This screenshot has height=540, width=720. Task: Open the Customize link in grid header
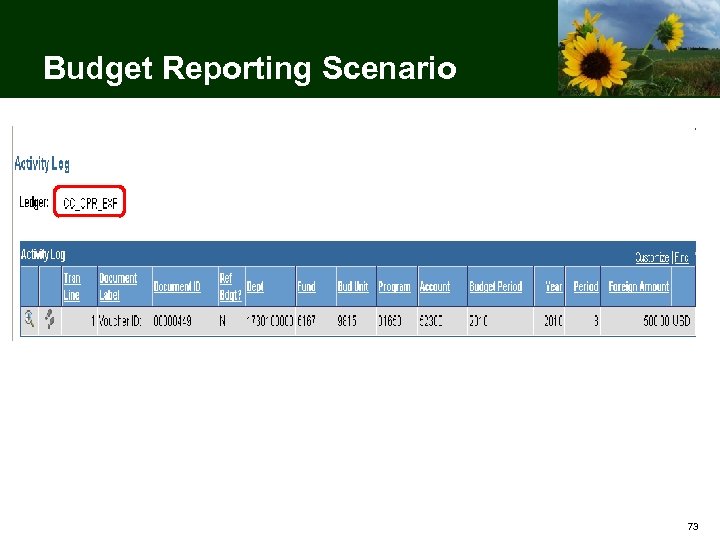pos(652,258)
